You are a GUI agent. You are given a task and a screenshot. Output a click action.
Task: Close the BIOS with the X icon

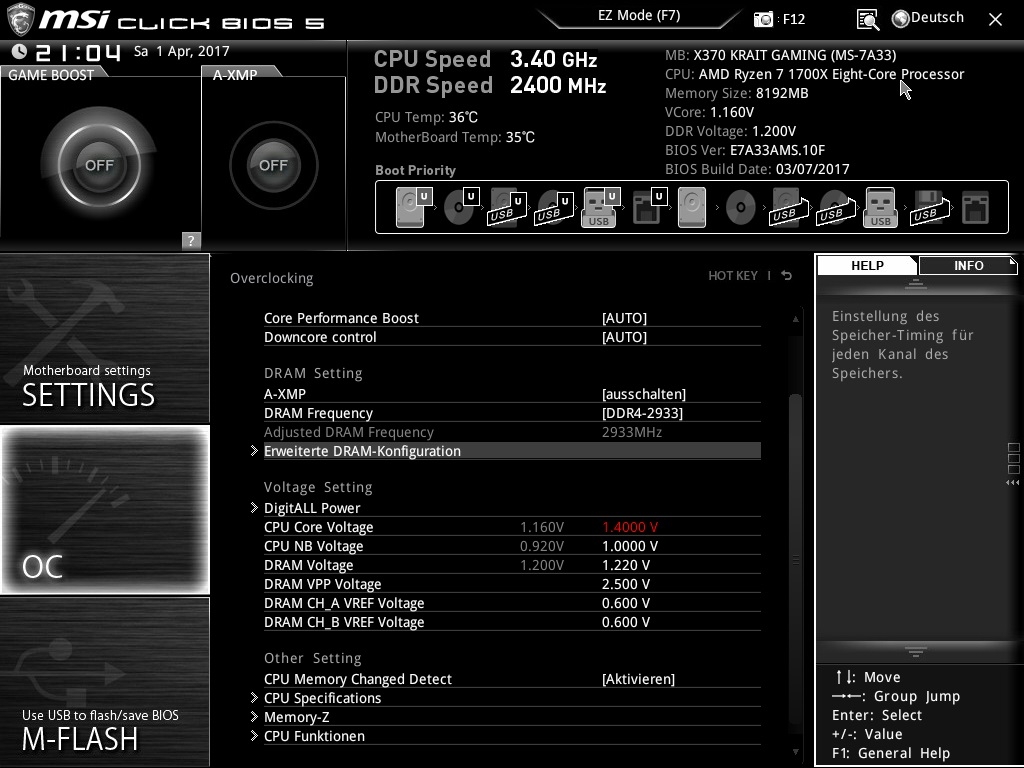[x=995, y=20]
